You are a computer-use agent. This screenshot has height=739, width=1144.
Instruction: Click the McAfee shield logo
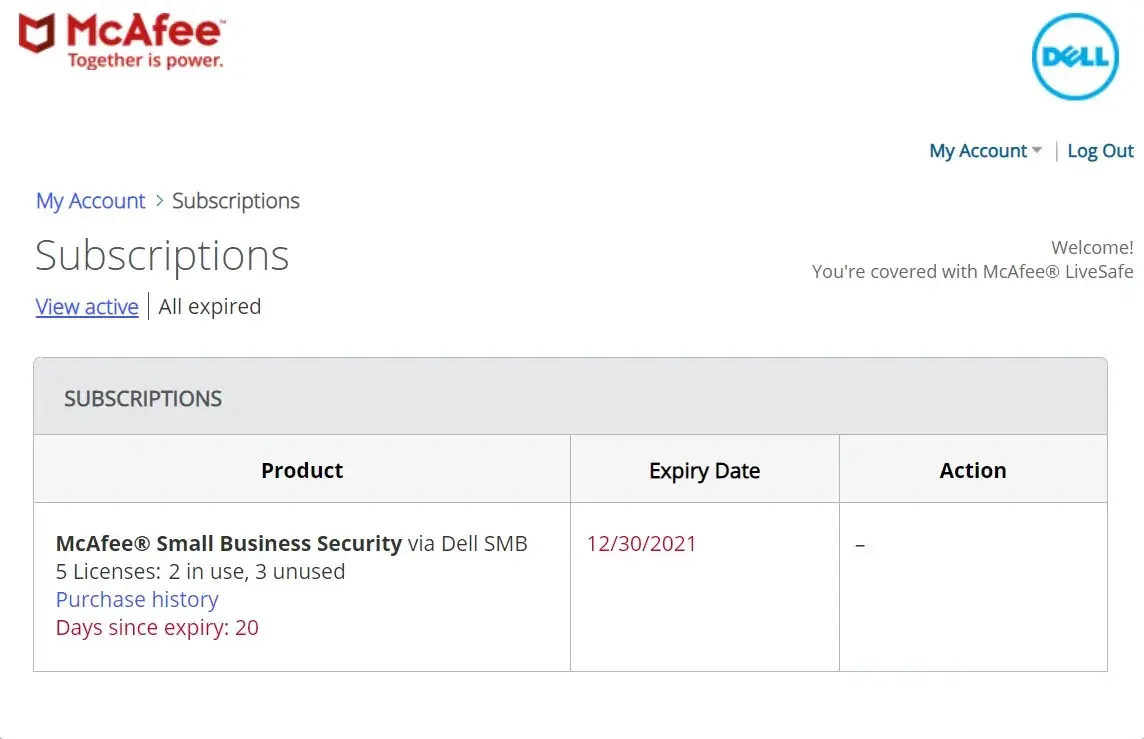[x=37, y=33]
